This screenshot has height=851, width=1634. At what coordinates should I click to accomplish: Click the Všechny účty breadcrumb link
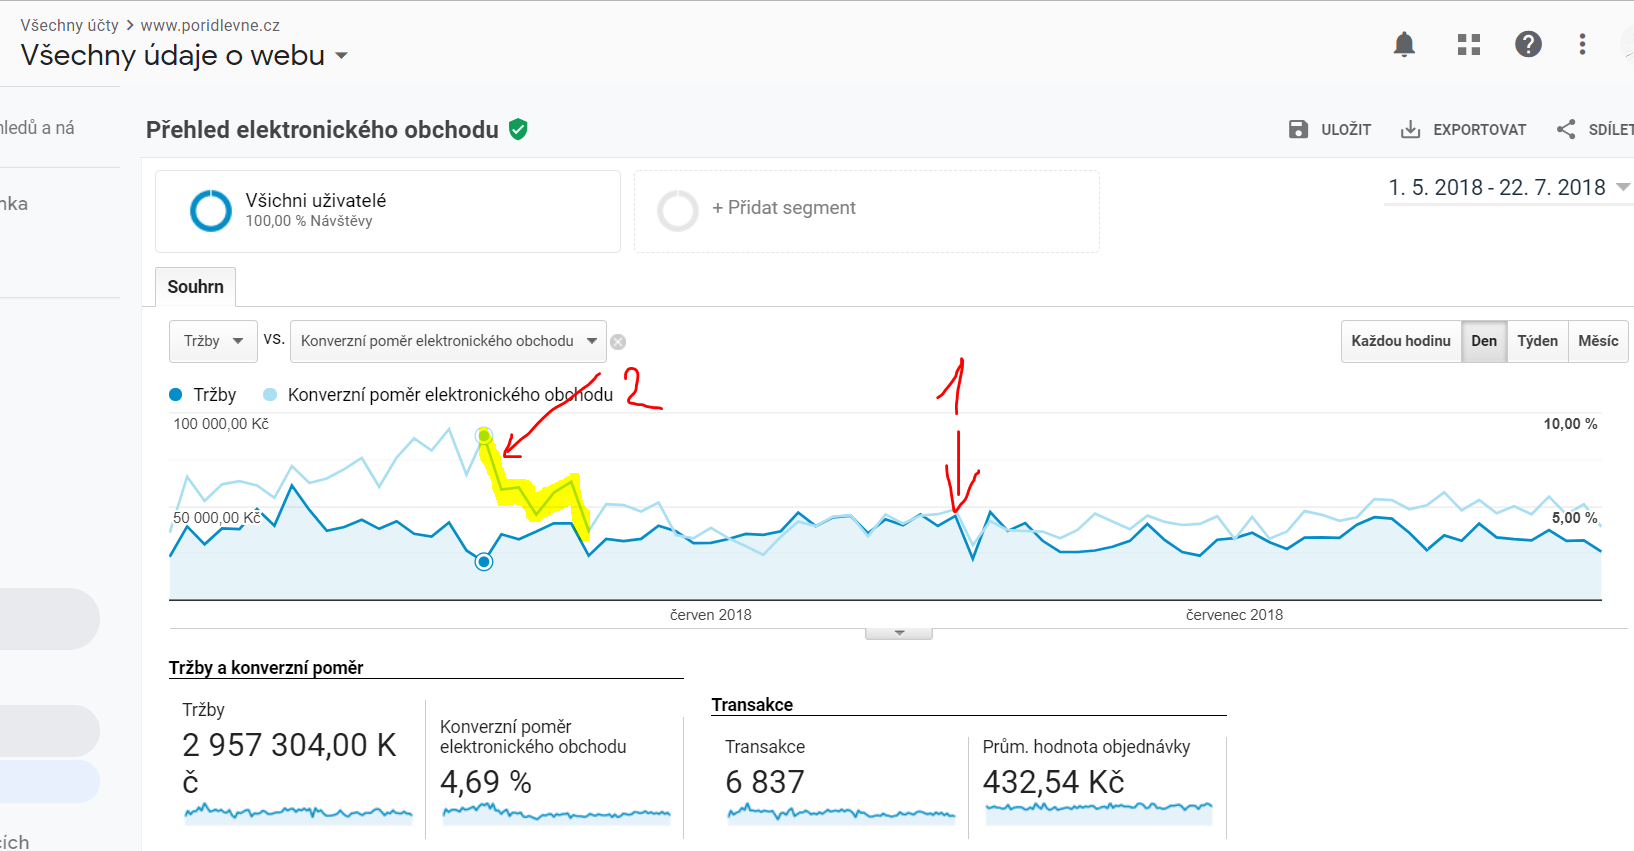[70, 25]
